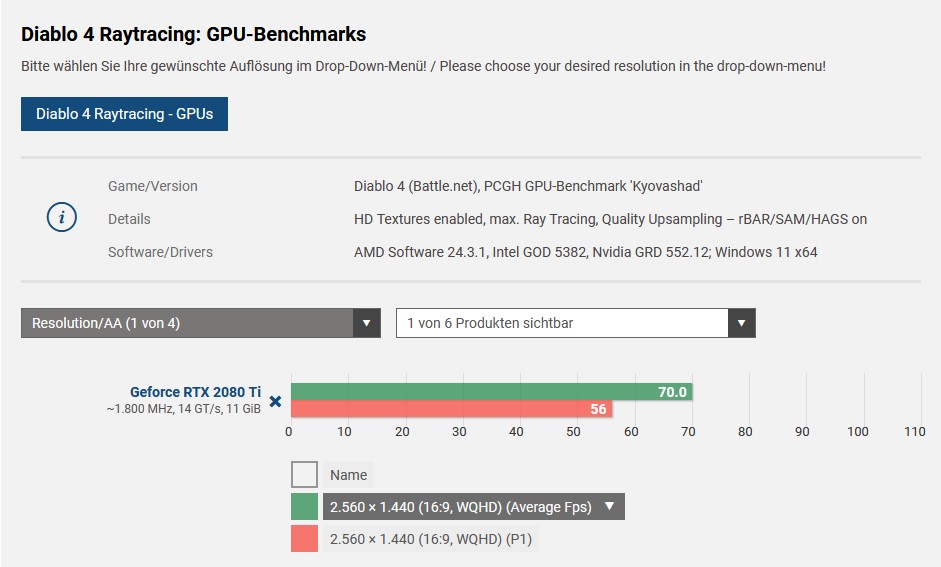The image size is (941, 567).
Task: Click the info circle icon
Action: coord(62,217)
